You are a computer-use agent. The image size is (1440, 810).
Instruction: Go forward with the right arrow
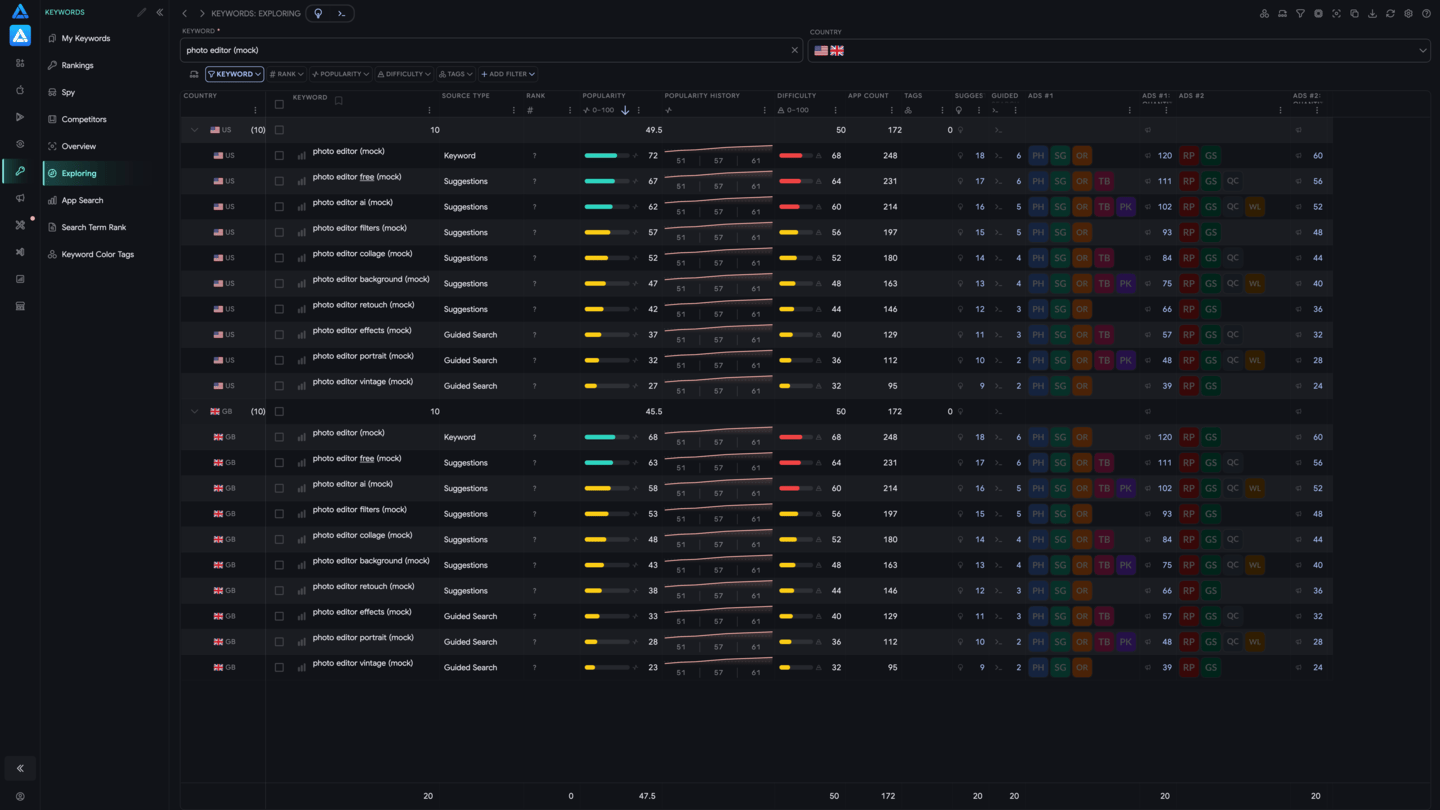point(201,14)
